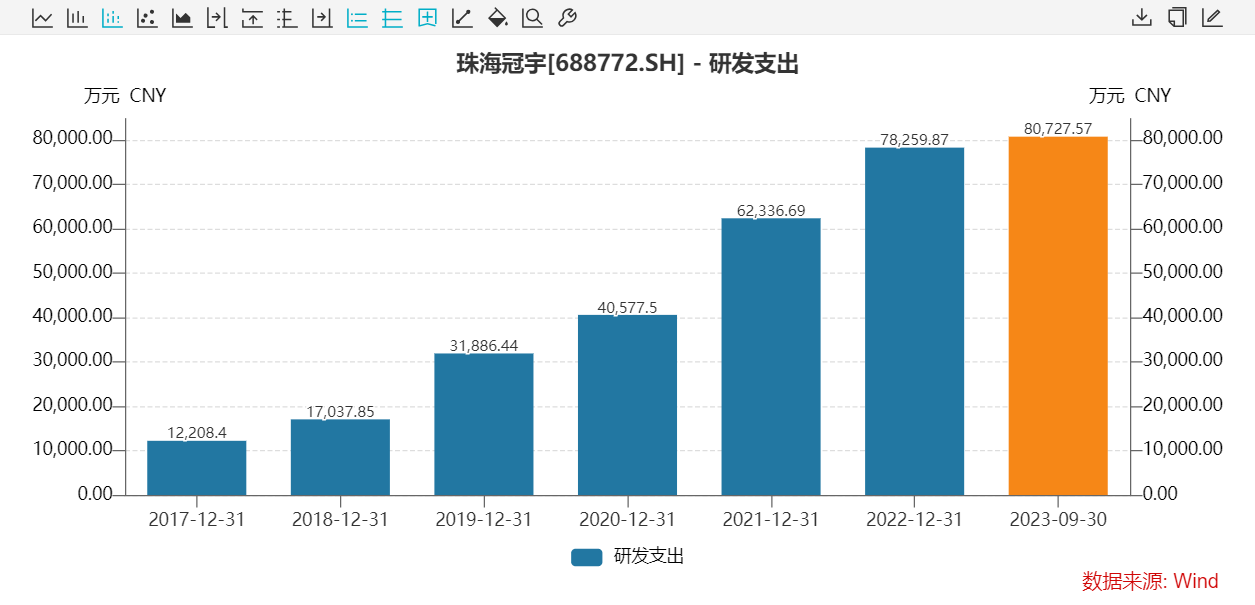The width and height of the screenshot is (1255, 605).
Task: Toggle the 研发支出 legend series
Action: pos(628,557)
